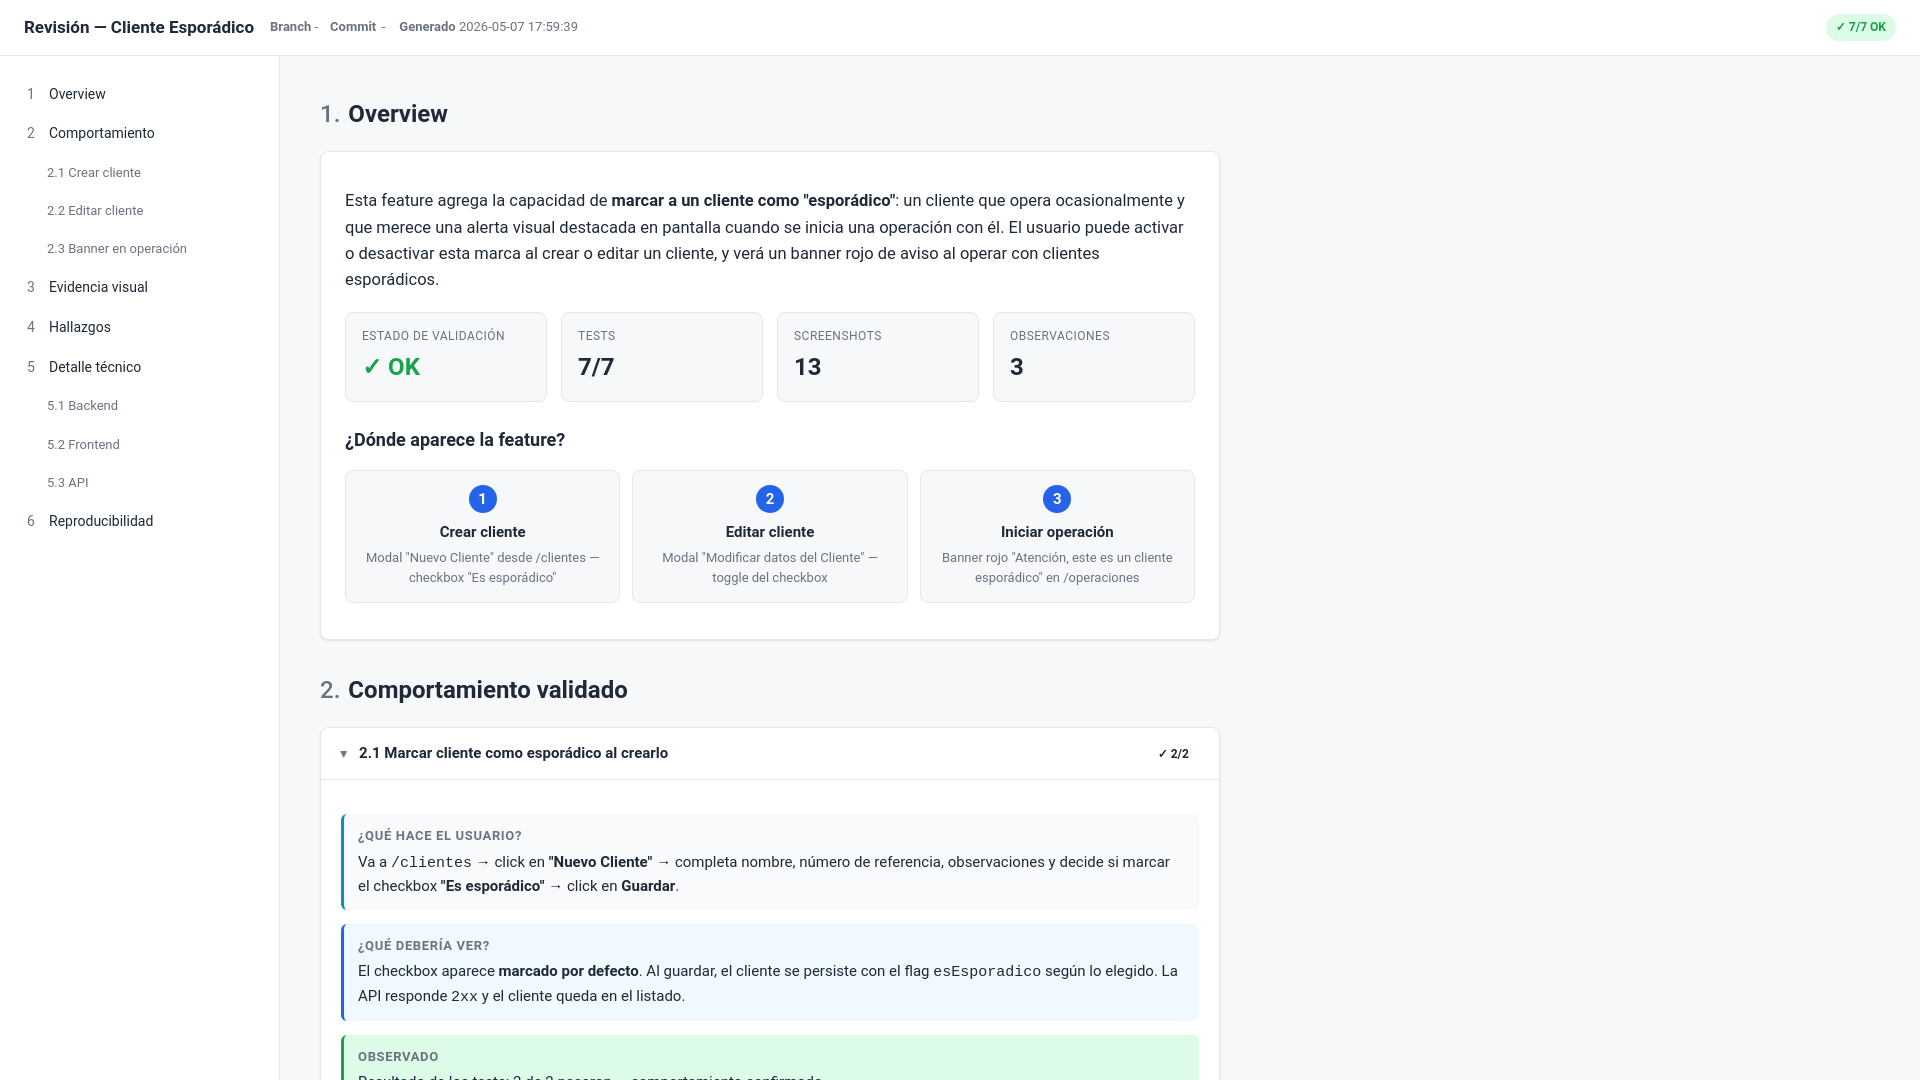Click the /clientes code text
The image size is (1920, 1080).
click(431, 862)
